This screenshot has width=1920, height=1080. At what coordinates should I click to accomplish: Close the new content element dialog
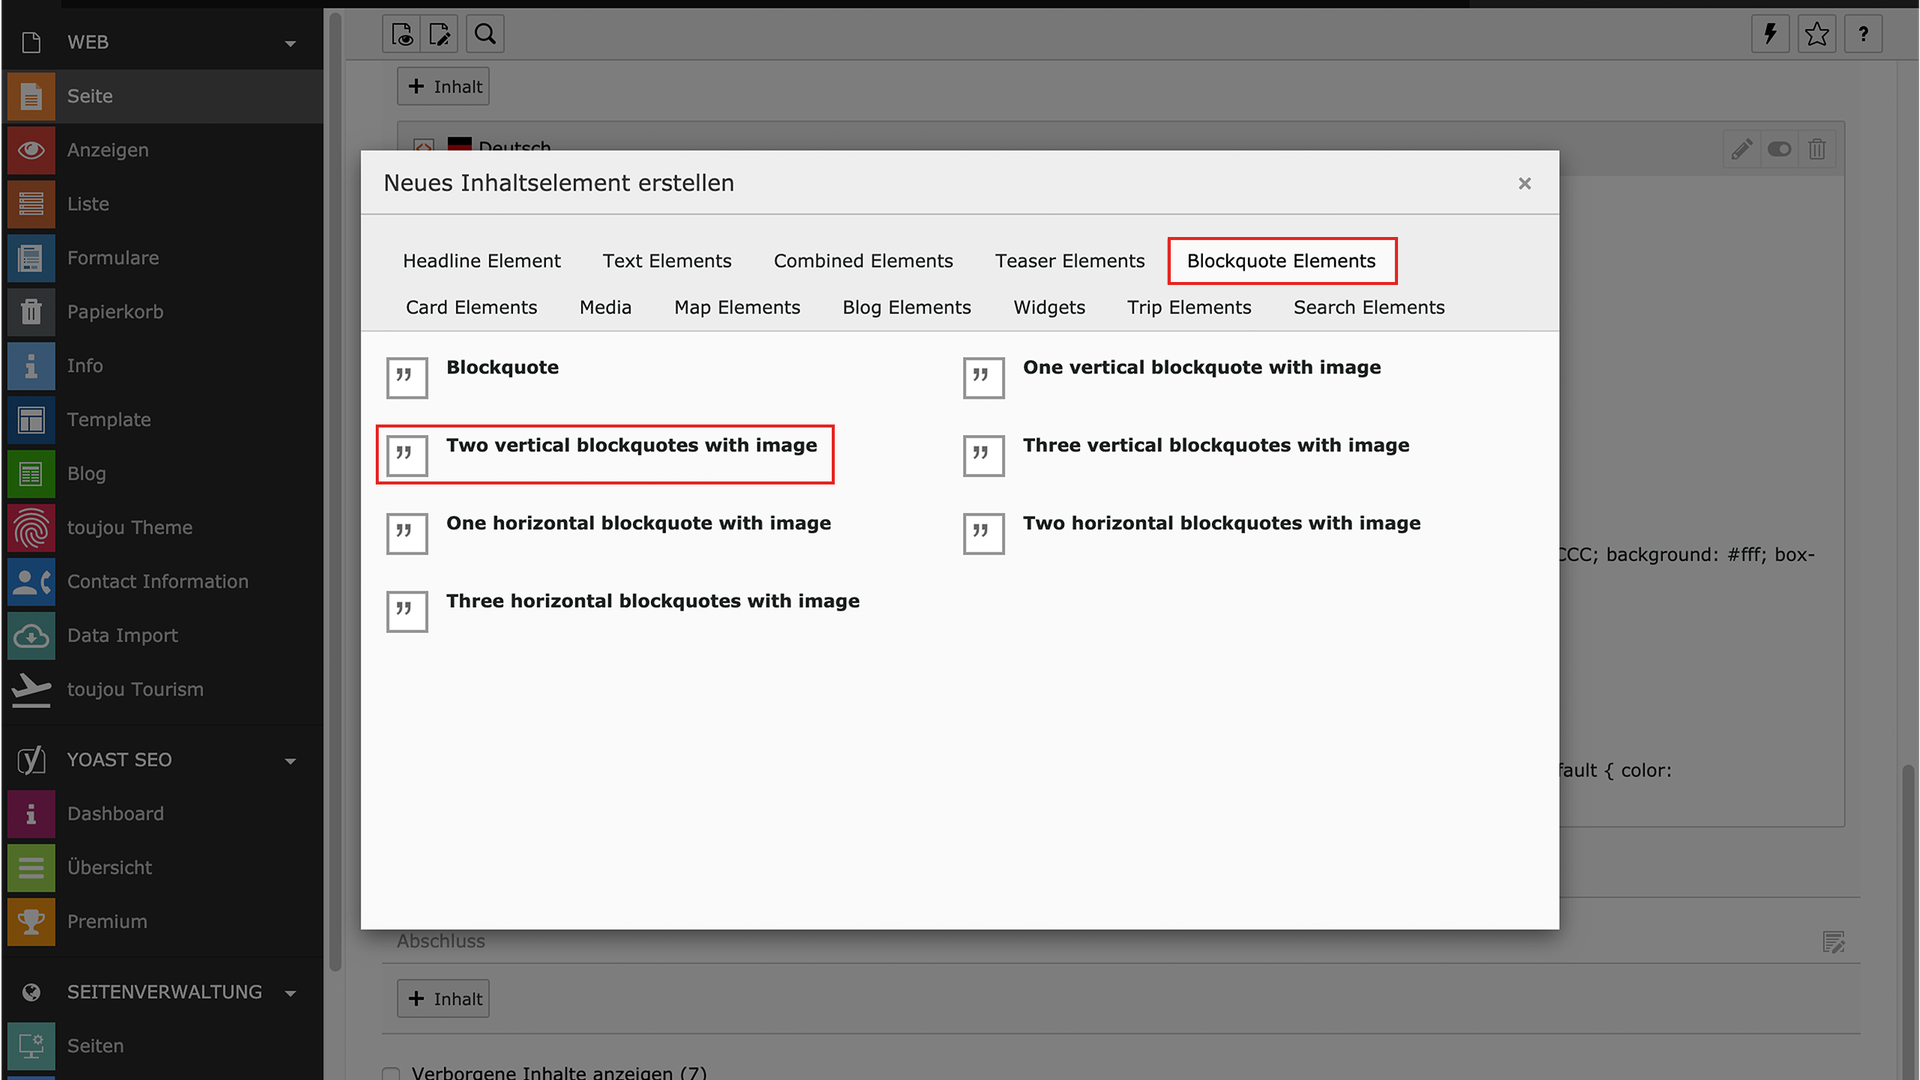click(x=1524, y=183)
